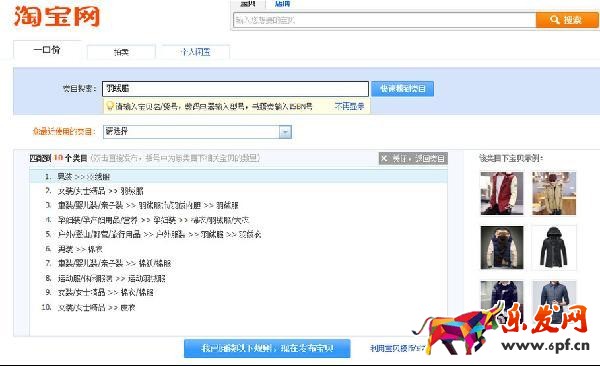Select result 2: 女装/女士精品 >> 羽绒服

238,191
